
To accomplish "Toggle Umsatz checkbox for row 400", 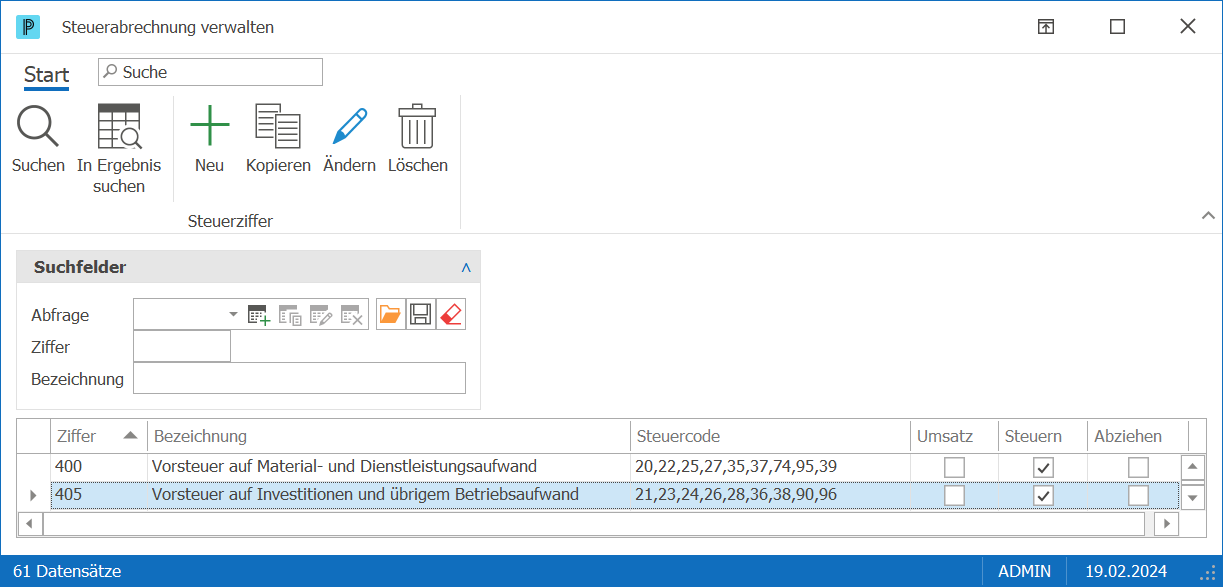I will (955, 467).
